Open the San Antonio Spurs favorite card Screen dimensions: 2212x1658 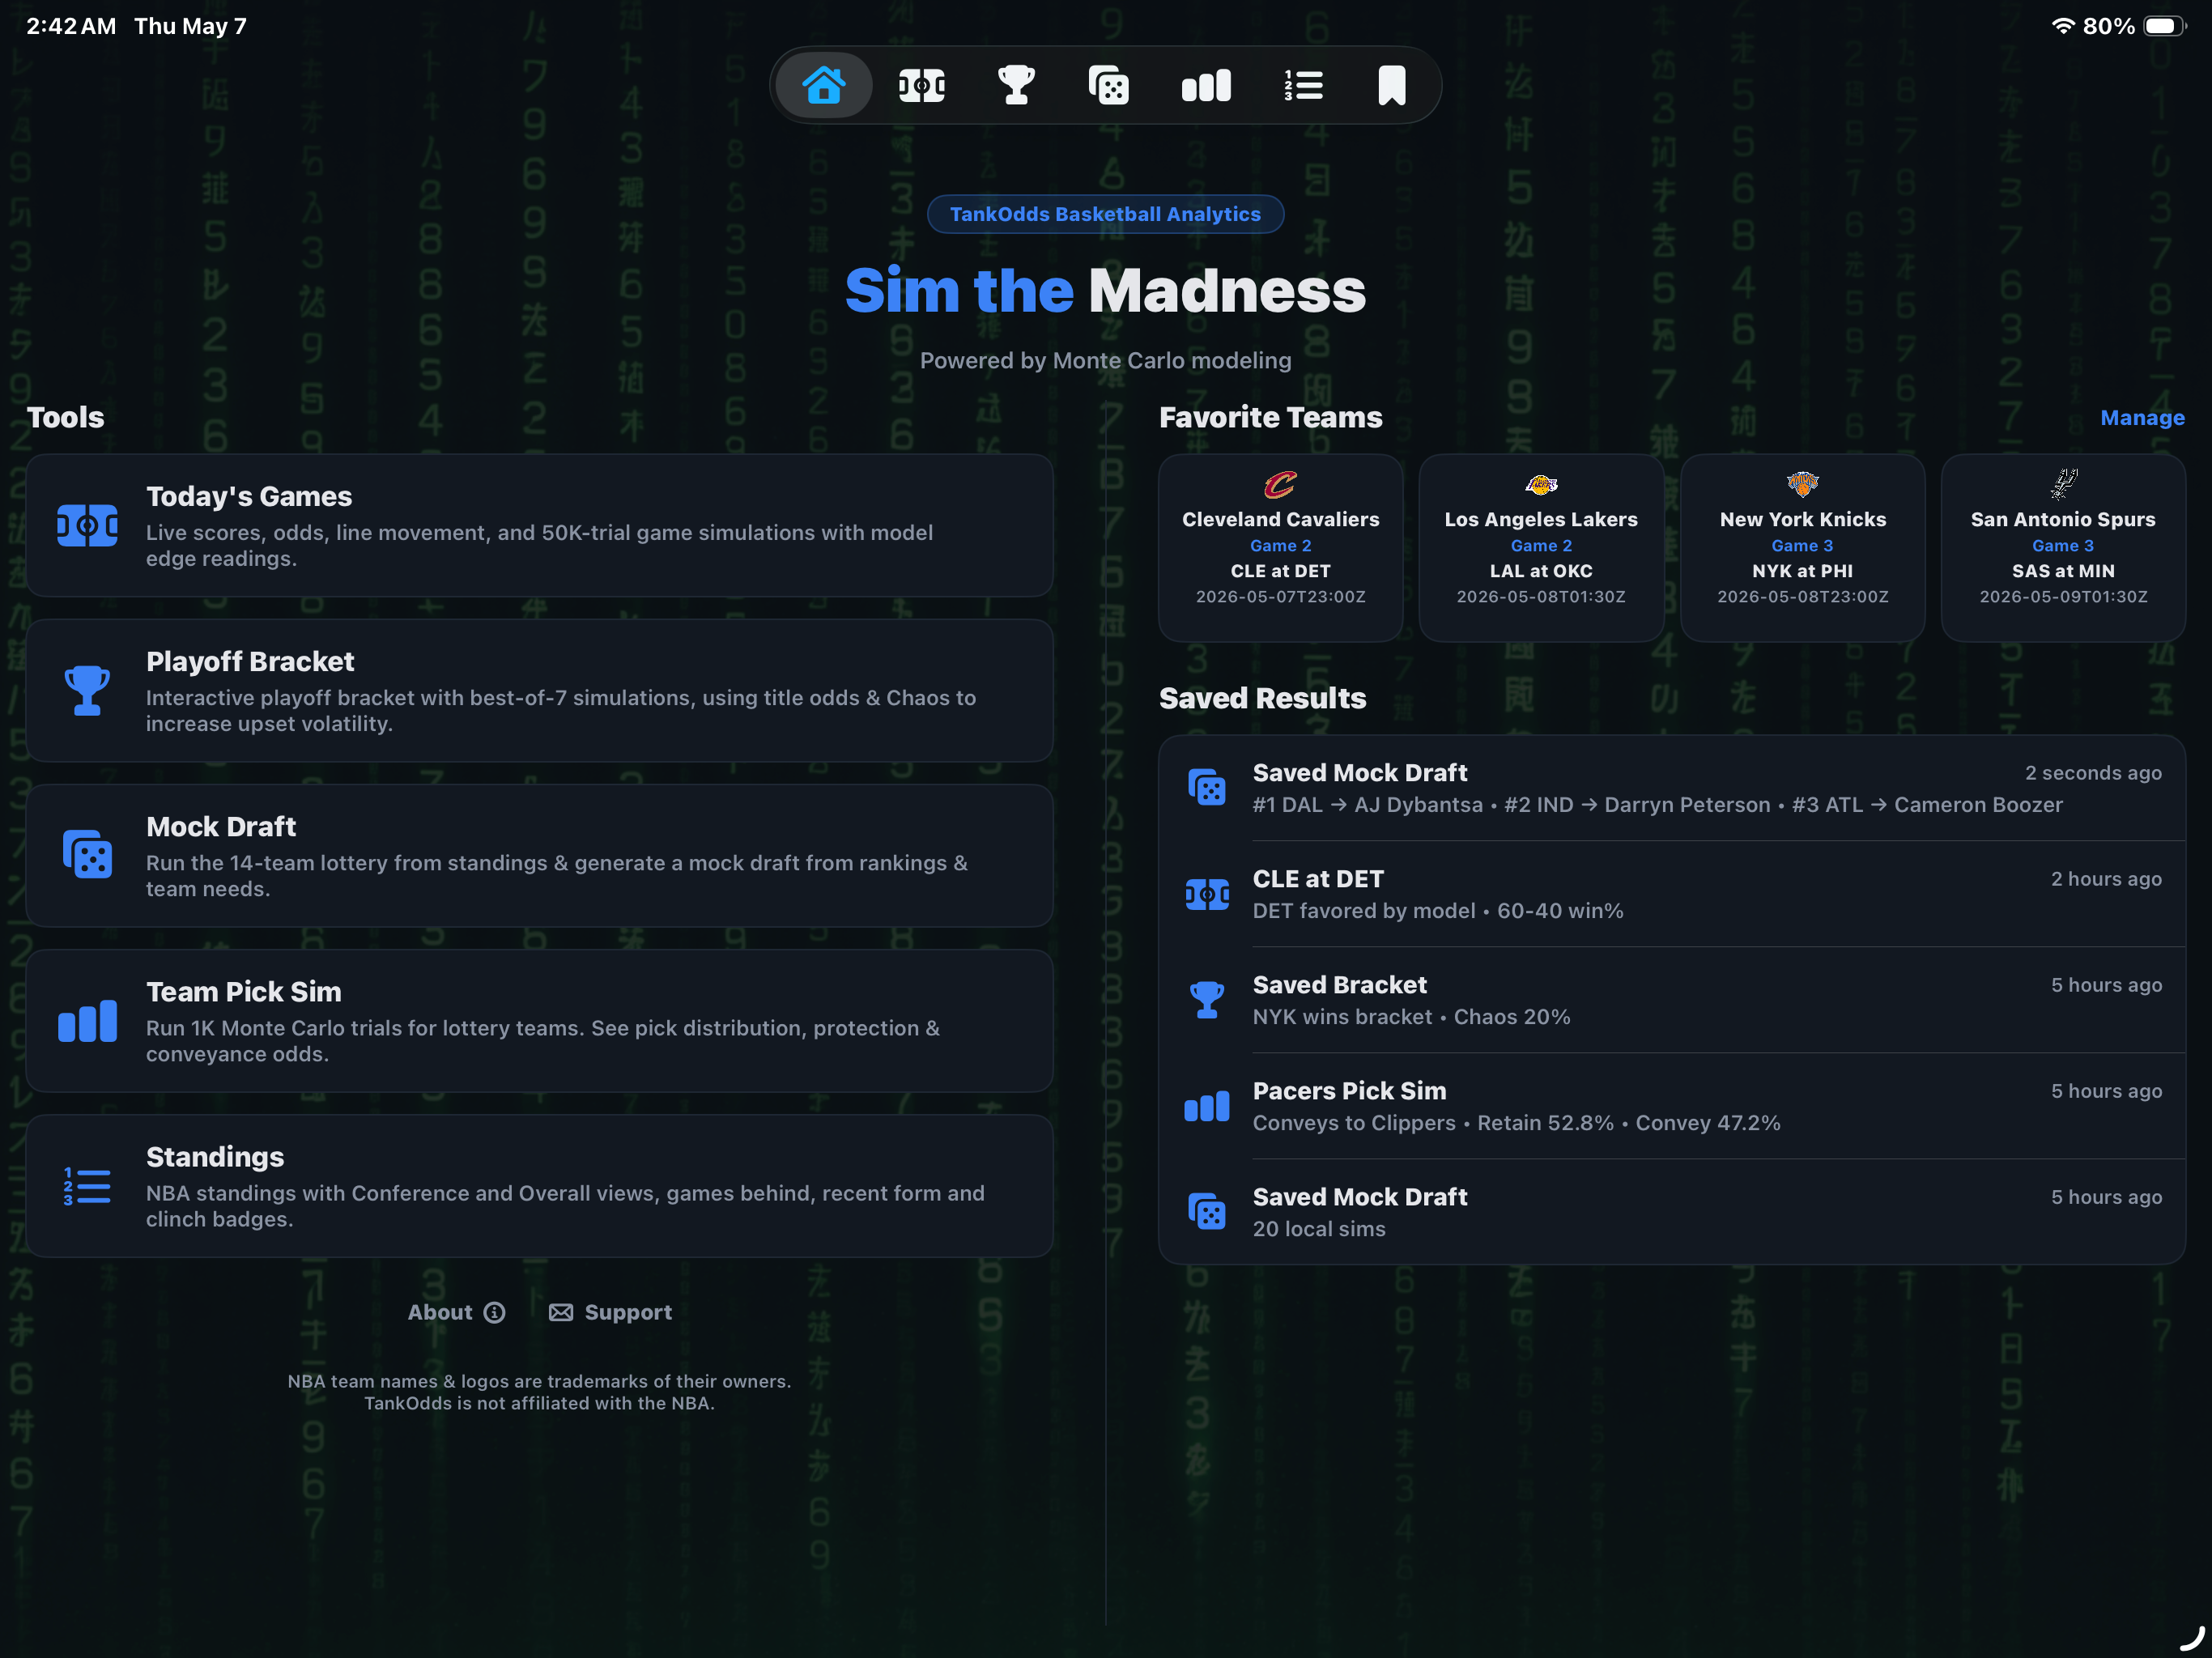click(x=2063, y=548)
